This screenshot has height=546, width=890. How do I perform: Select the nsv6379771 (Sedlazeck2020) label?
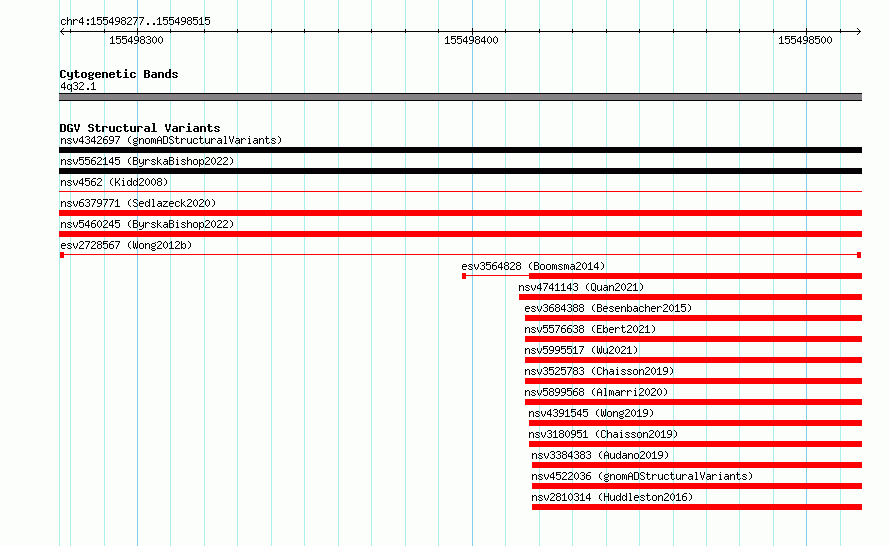click(138, 203)
